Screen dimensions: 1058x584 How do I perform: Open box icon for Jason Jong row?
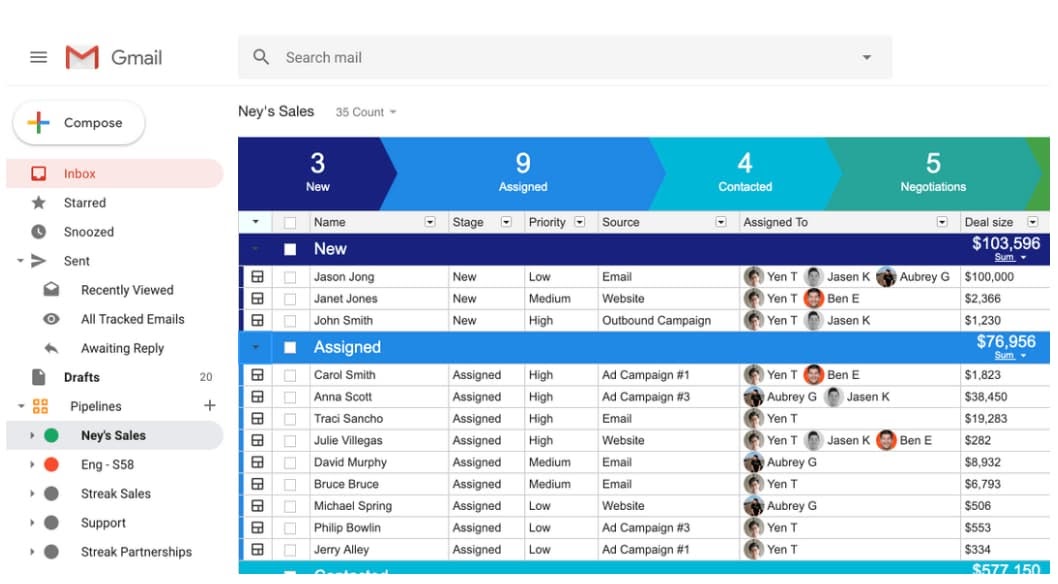pos(257,276)
